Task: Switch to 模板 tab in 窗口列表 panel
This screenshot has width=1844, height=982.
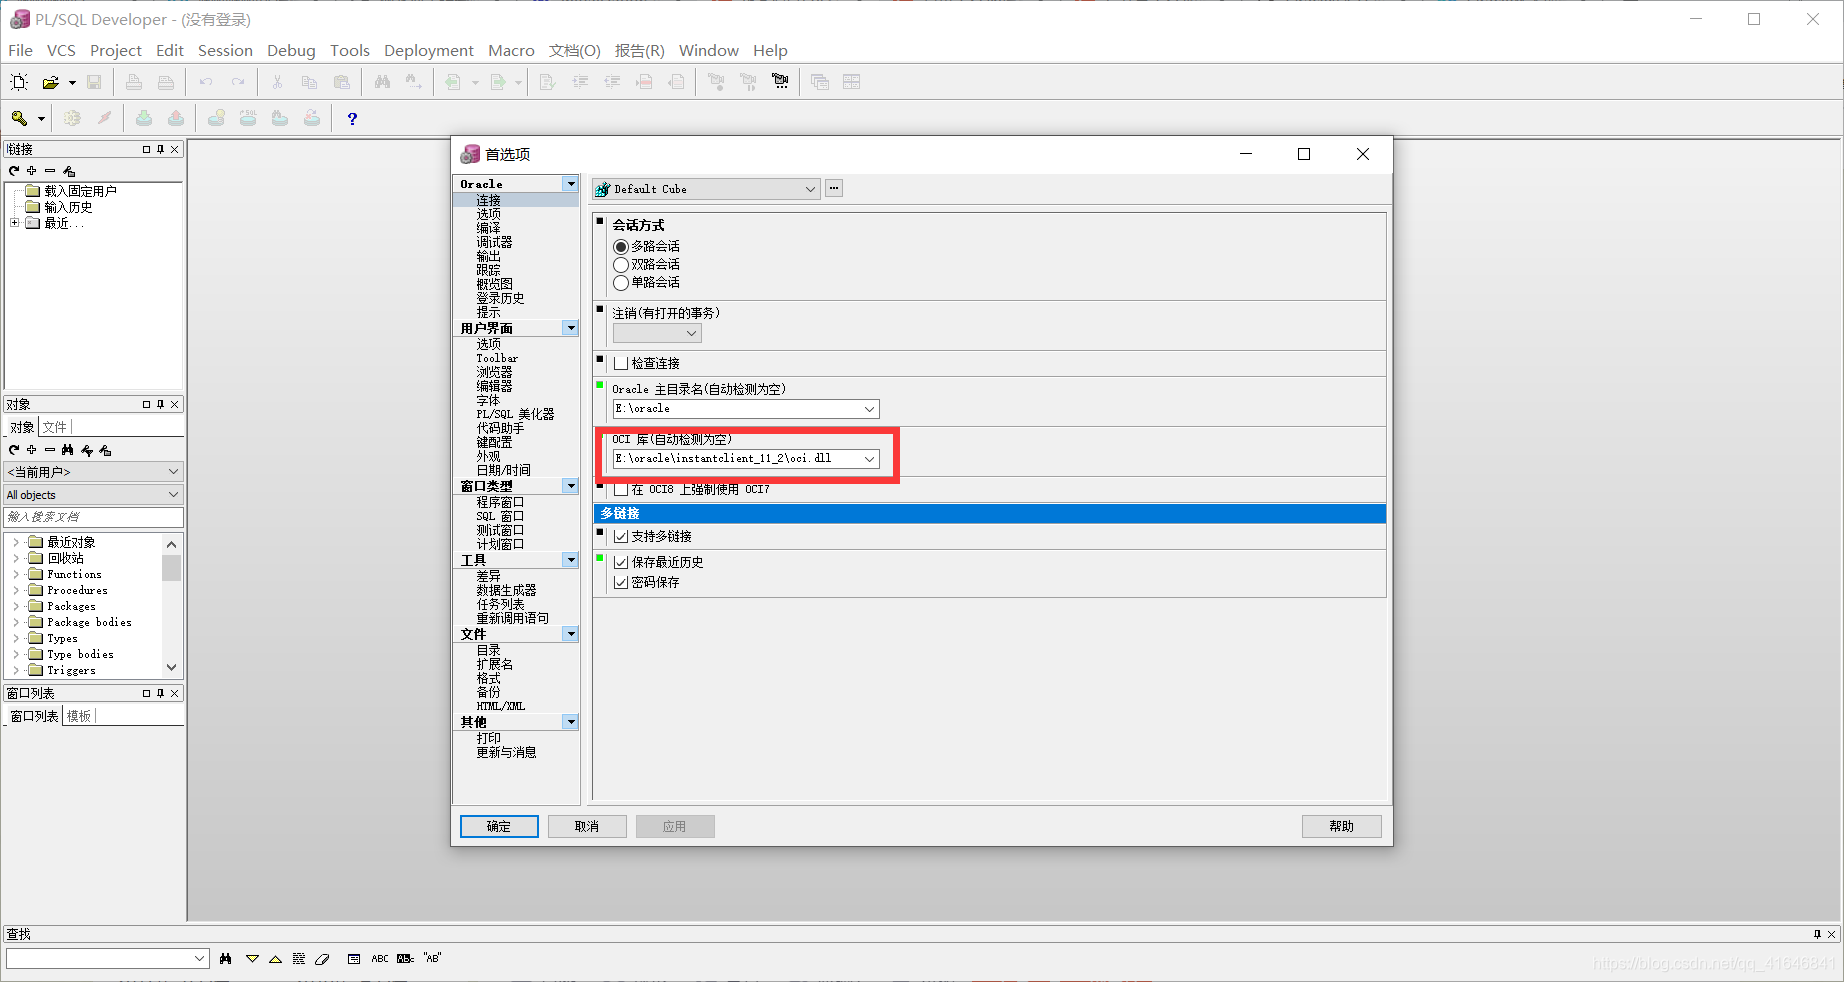Action: click(79, 716)
